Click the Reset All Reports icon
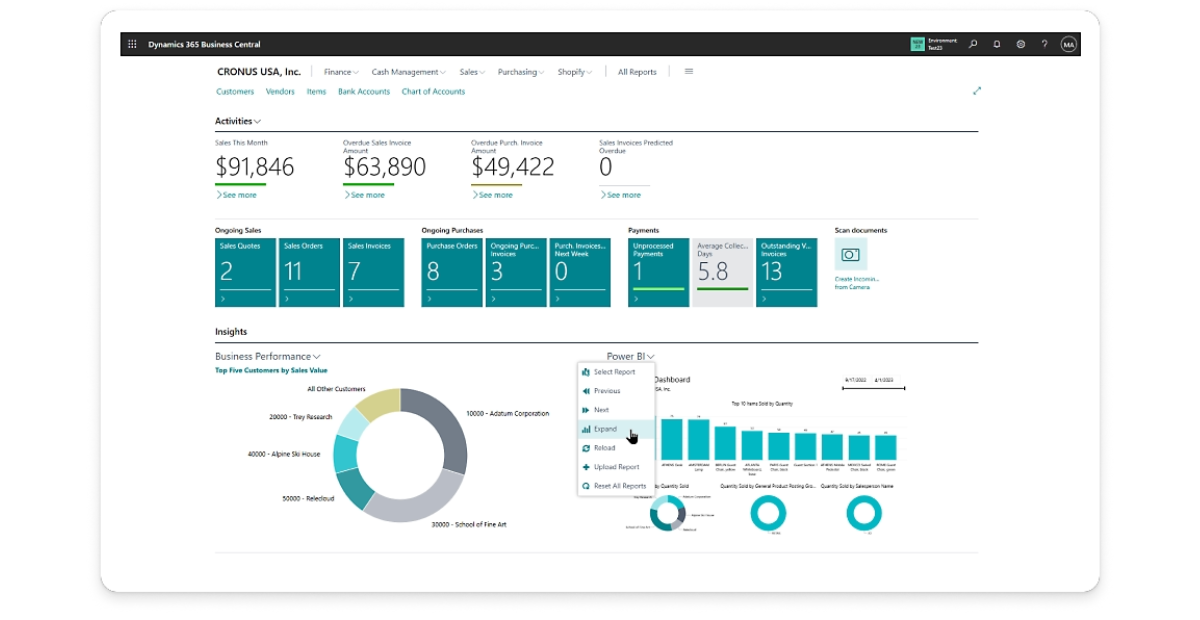The height and width of the screenshot is (620, 1200). pos(586,486)
